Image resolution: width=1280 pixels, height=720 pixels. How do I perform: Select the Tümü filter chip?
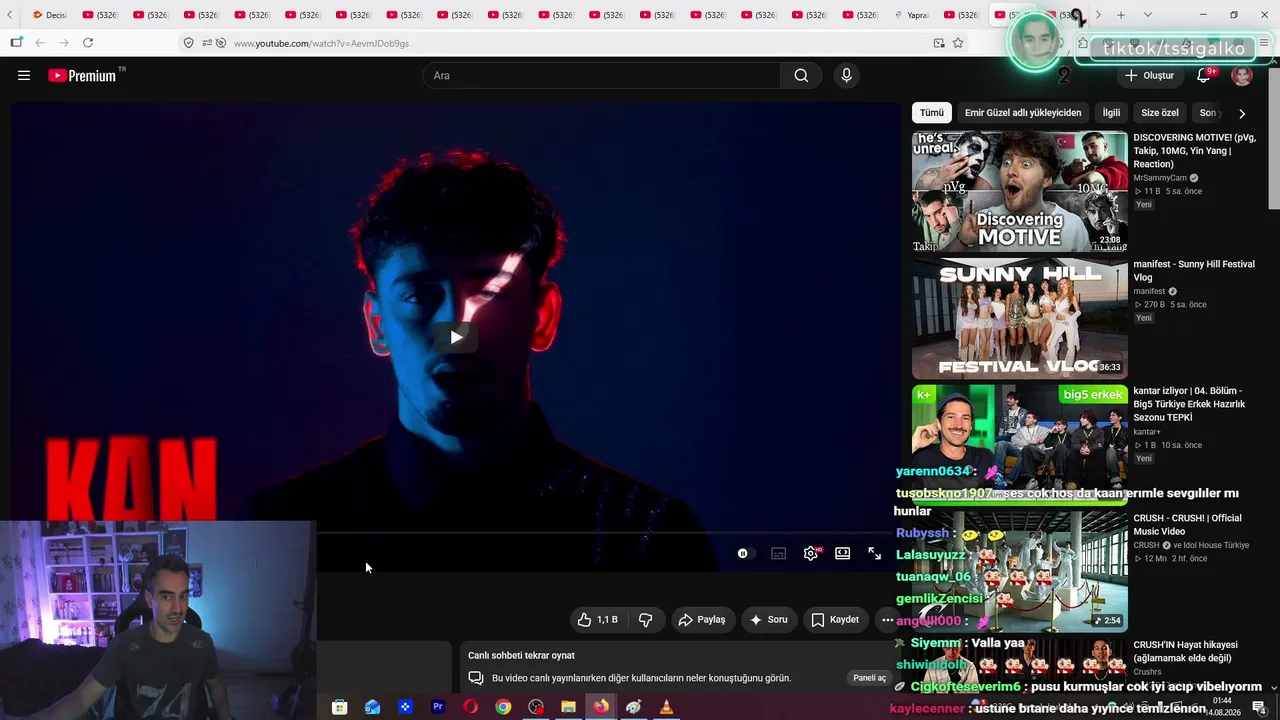(932, 113)
